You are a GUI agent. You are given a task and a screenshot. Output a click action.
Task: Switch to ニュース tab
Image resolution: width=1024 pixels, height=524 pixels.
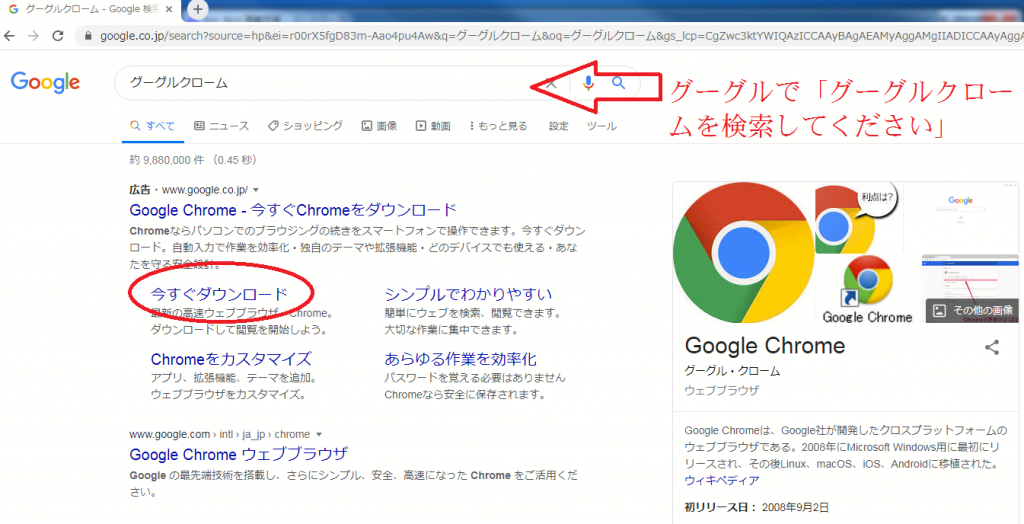click(222, 126)
